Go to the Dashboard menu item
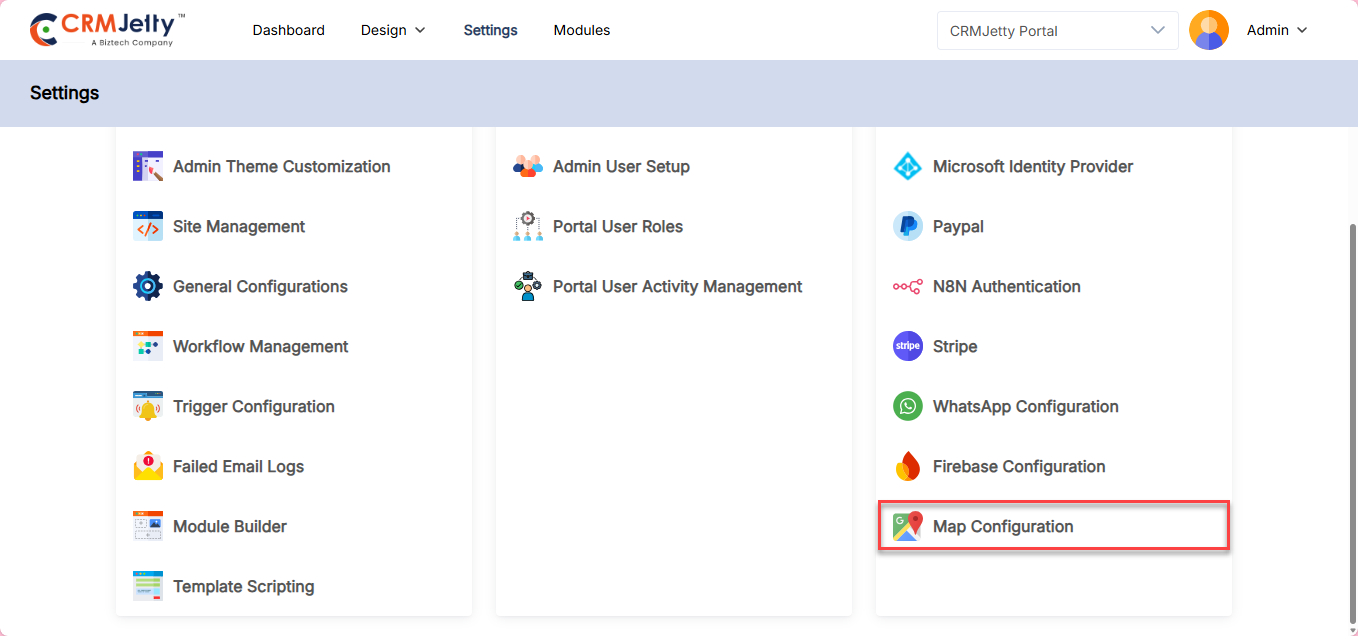The width and height of the screenshot is (1358, 636). (288, 30)
